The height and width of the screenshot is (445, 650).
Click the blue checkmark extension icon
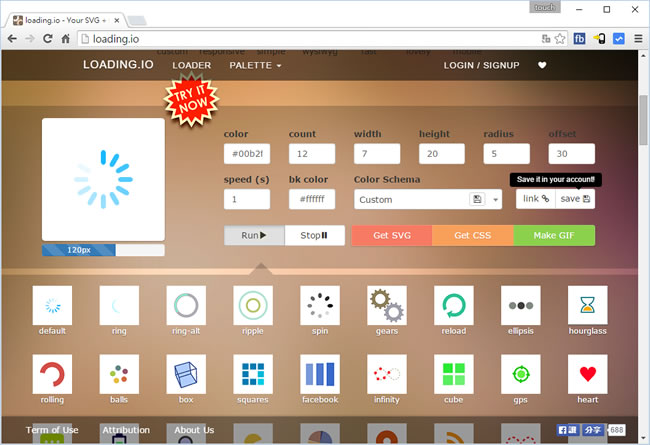pos(618,39)
